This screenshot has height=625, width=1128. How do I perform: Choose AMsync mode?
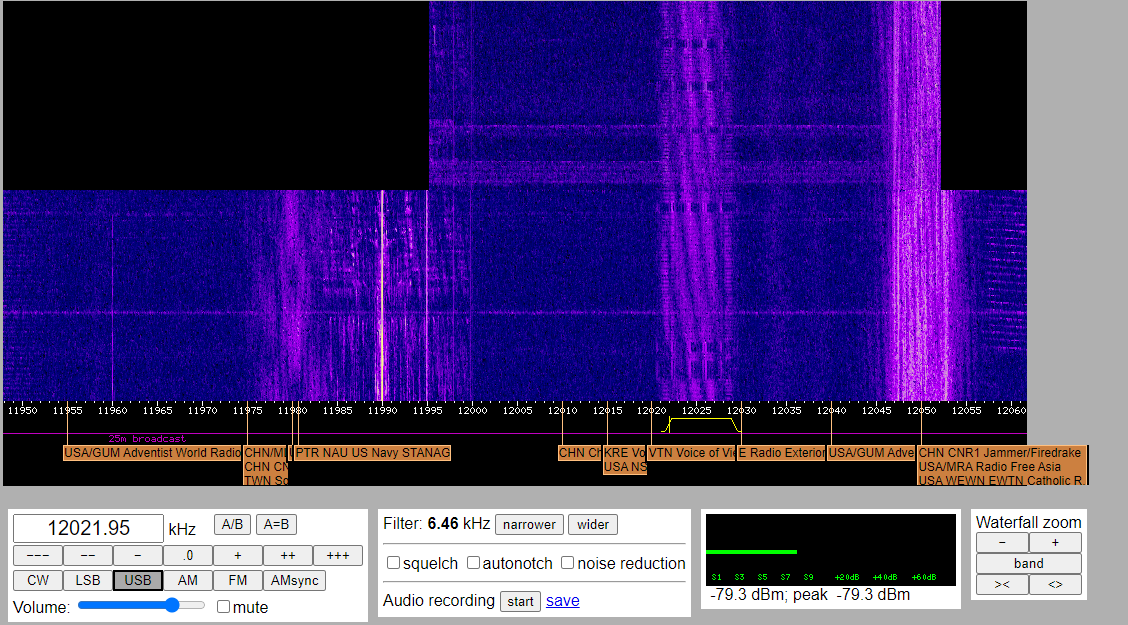(x=294, y=580)
